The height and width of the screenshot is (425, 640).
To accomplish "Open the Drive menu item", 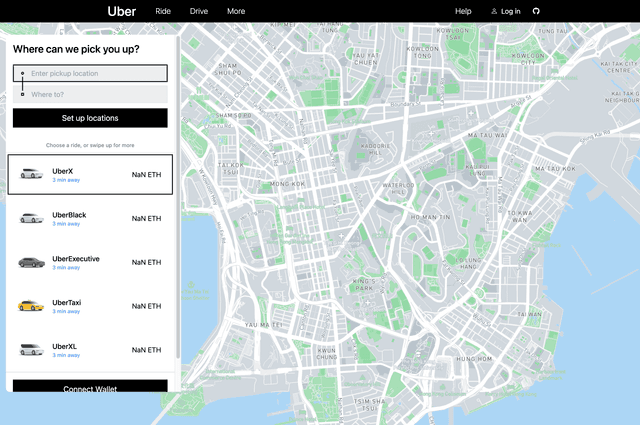I will pos(199,11).
